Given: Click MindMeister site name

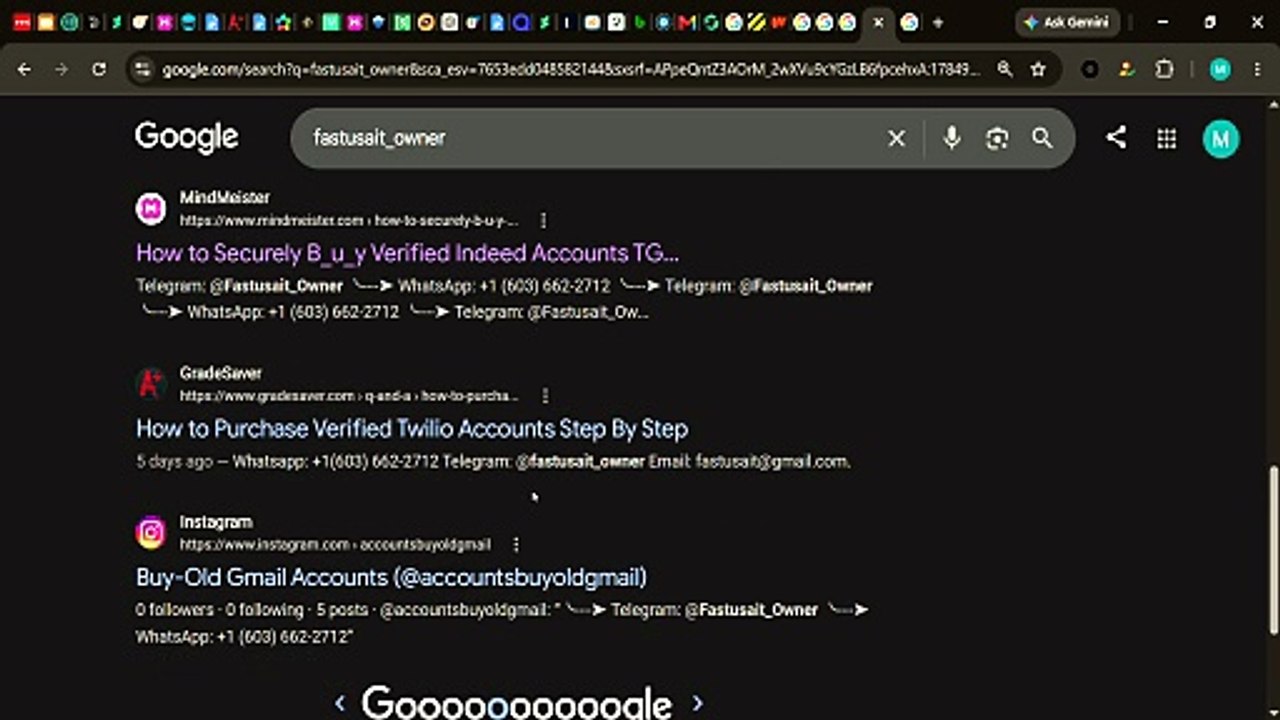Looking at the screenshot, I should click(224, 197).
